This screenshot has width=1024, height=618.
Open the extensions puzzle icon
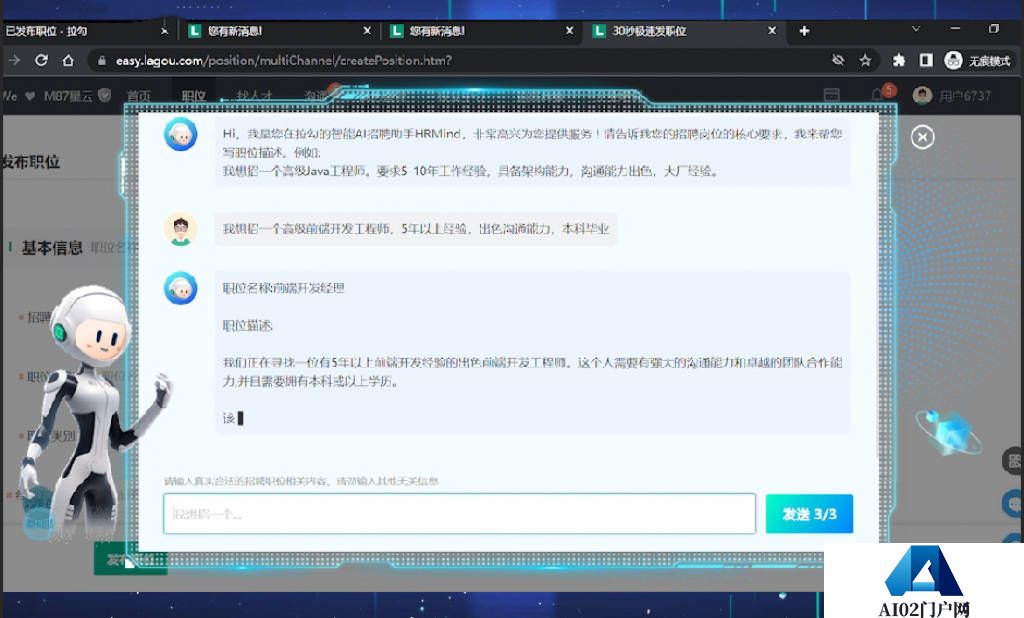coord(899,60)
